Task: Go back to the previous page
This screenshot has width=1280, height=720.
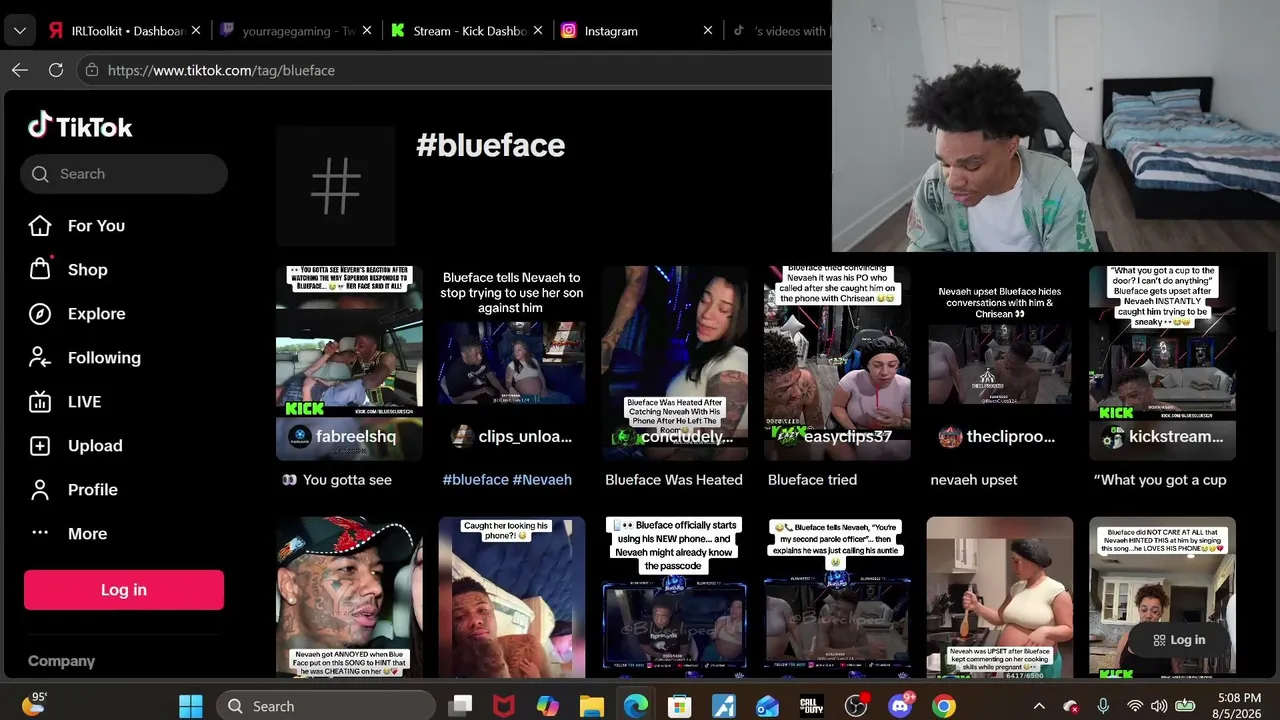Action: click(20, 70)
